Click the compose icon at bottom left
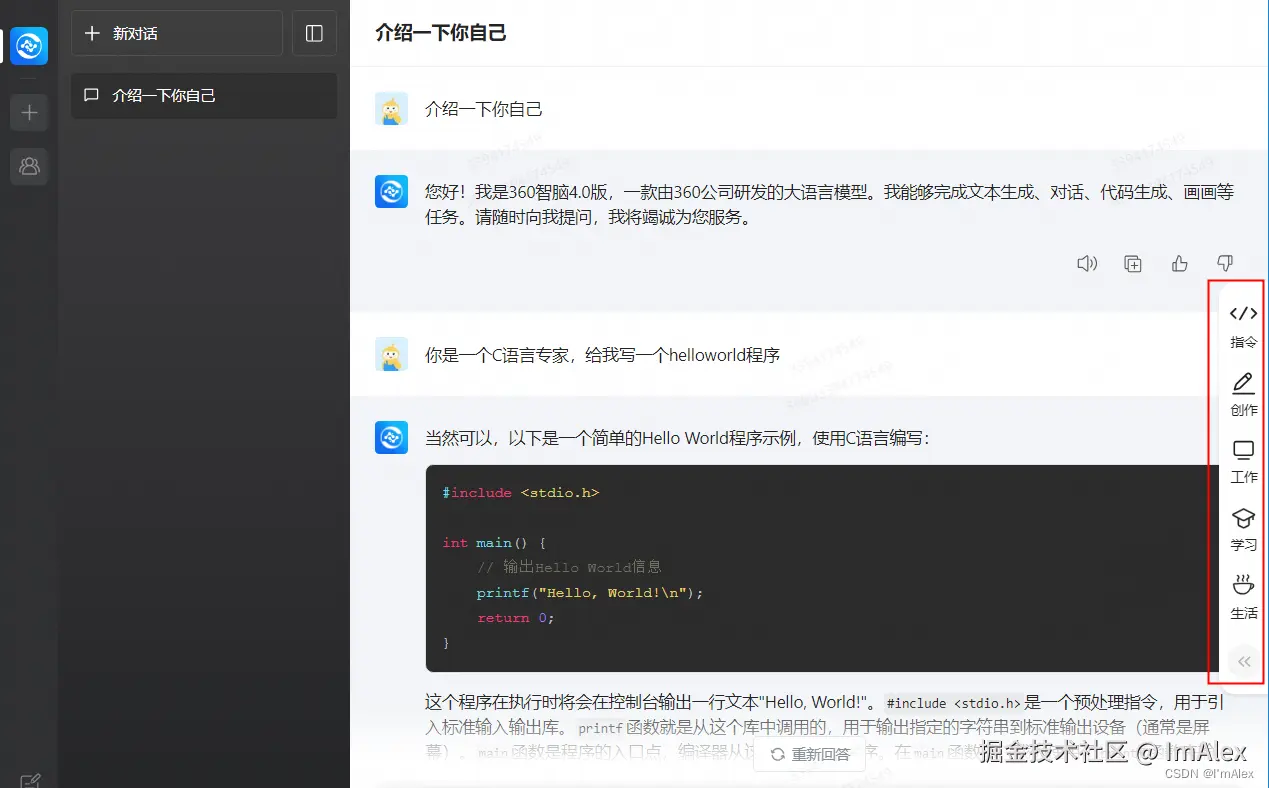Image resolution: width=1269 pixels, height=788 pixels. tap(29, 779)
